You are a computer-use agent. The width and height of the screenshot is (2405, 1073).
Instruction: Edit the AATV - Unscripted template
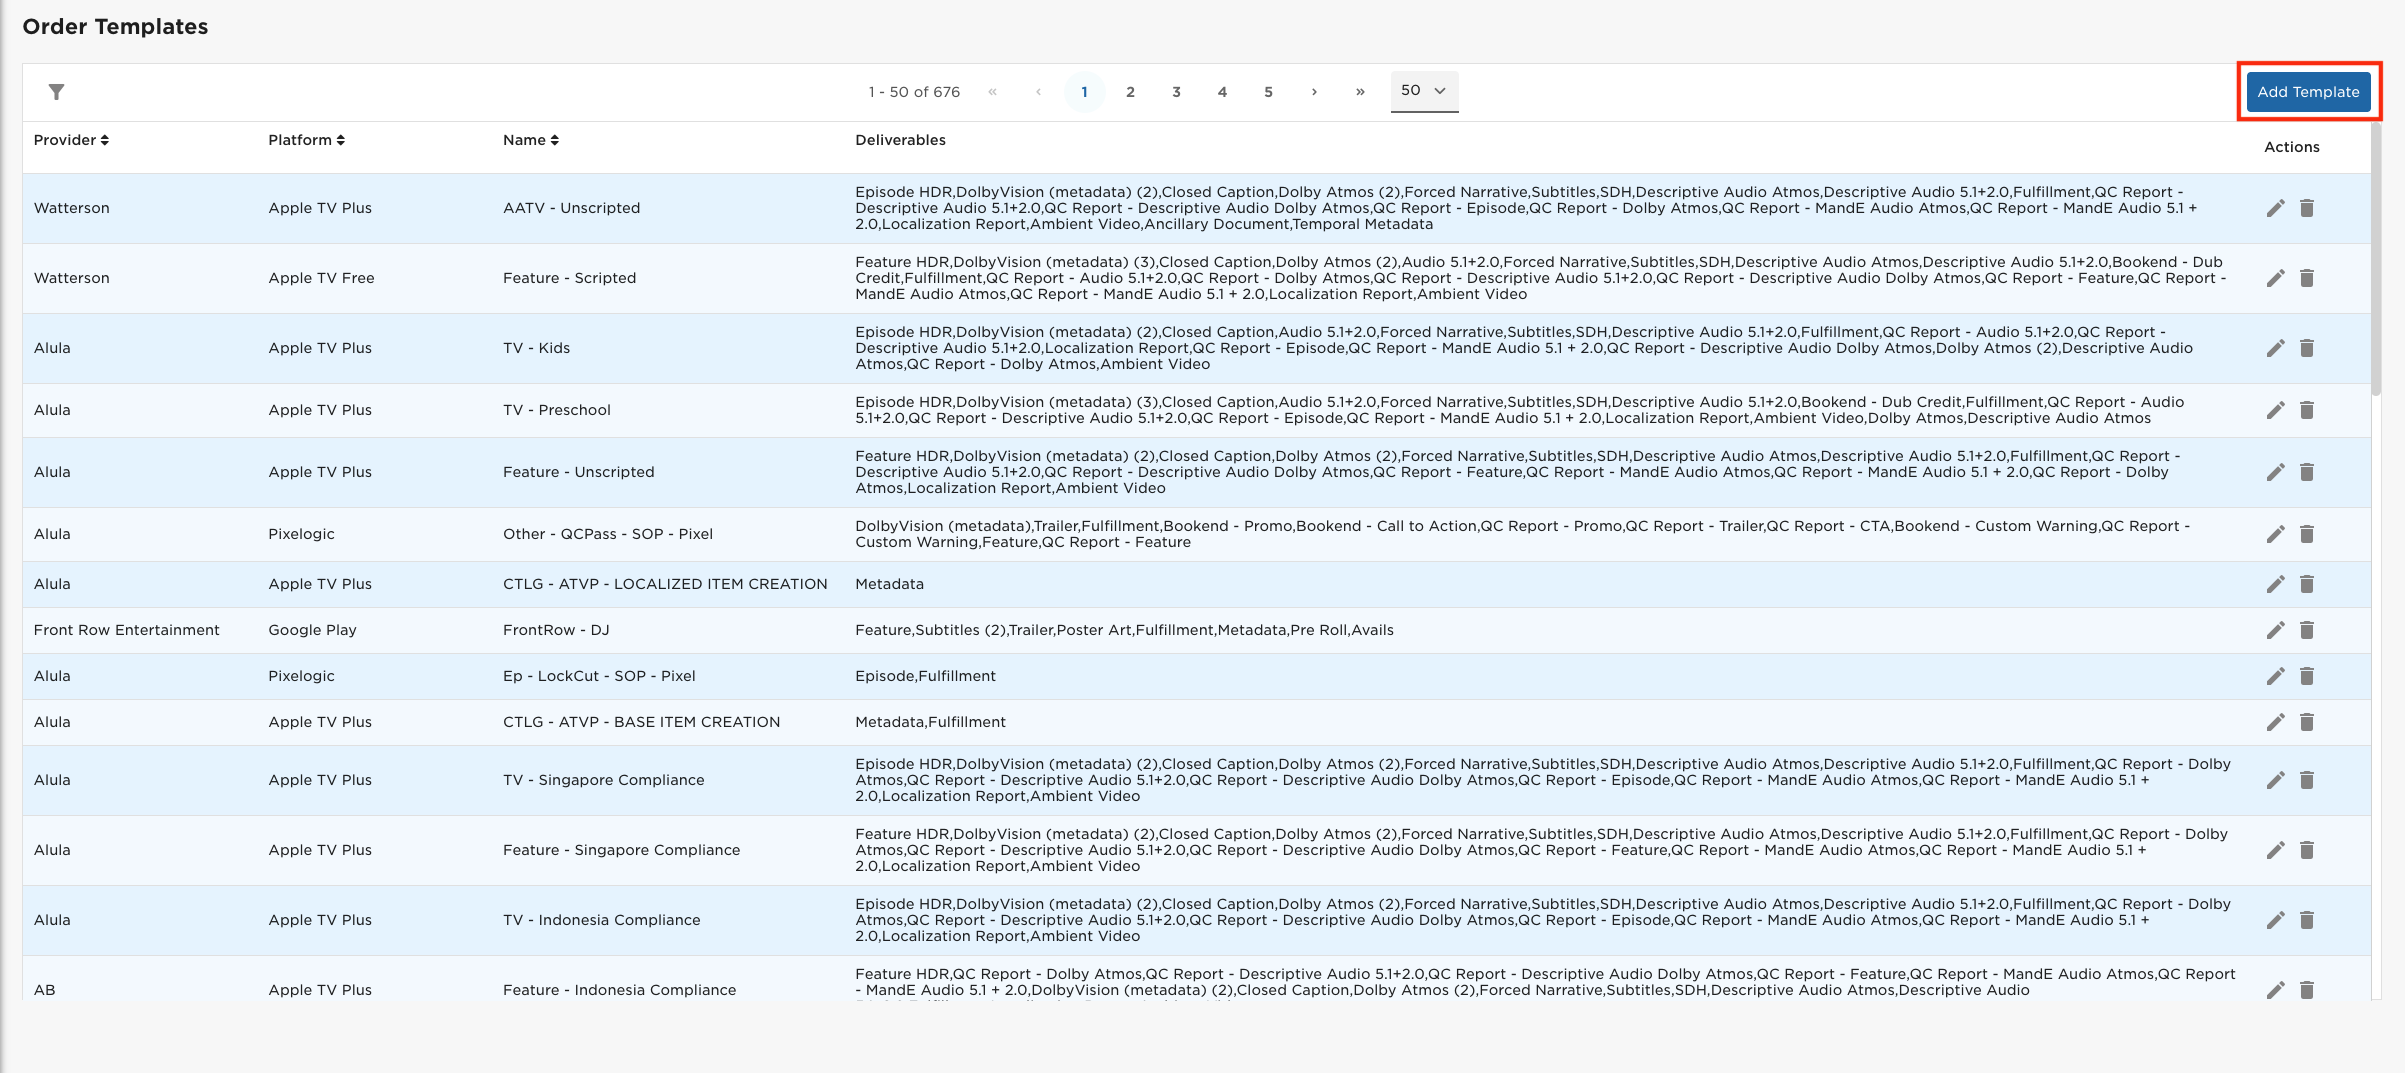coord(2275,208)
